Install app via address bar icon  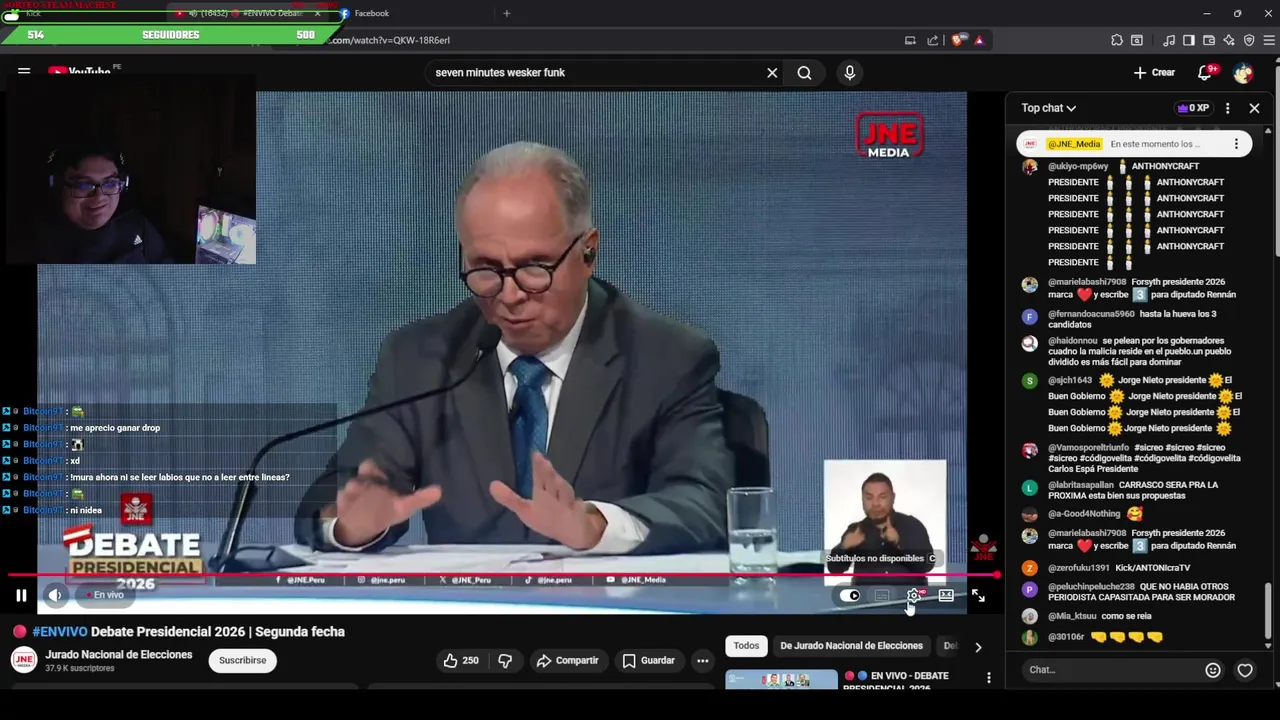click(910, 40)
